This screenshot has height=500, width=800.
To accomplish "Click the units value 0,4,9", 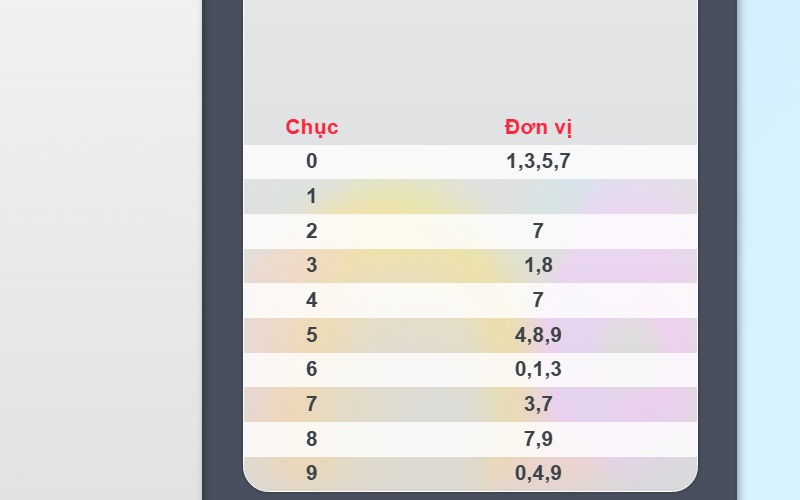I will coord(538,473).
